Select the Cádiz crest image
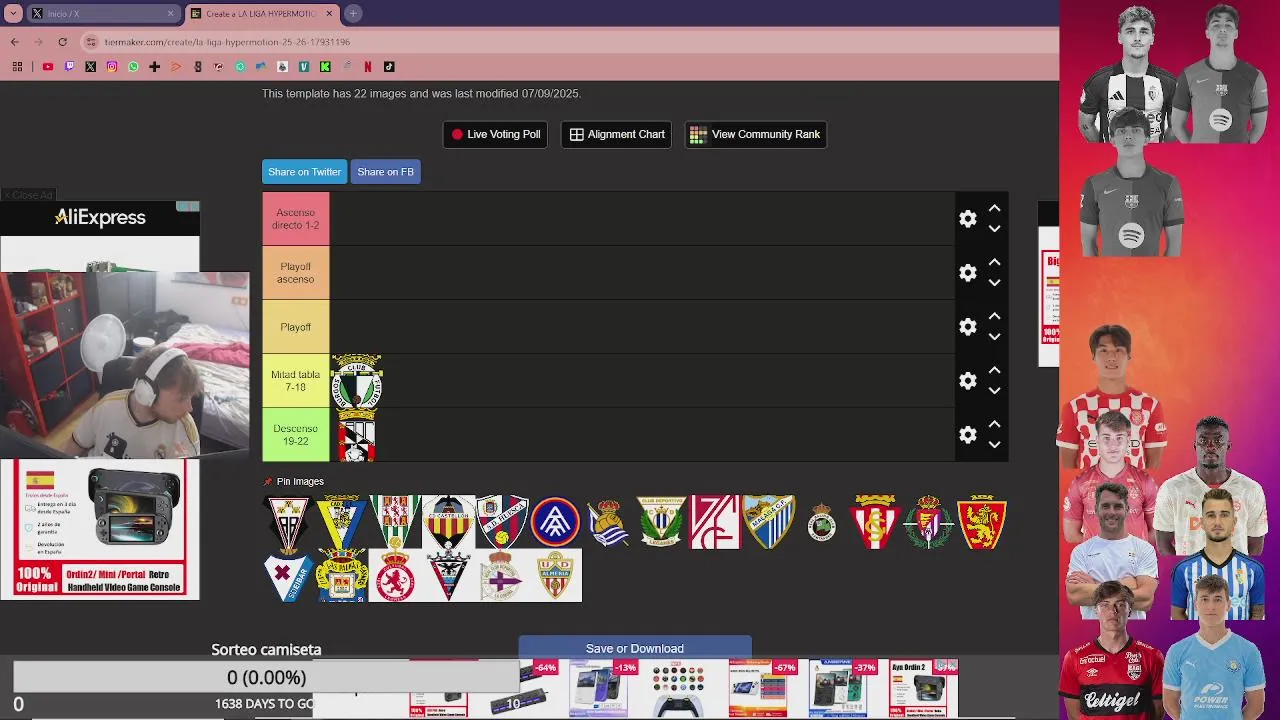The height and width of the screenshot is (720, 1280). [x=341, y=522]
